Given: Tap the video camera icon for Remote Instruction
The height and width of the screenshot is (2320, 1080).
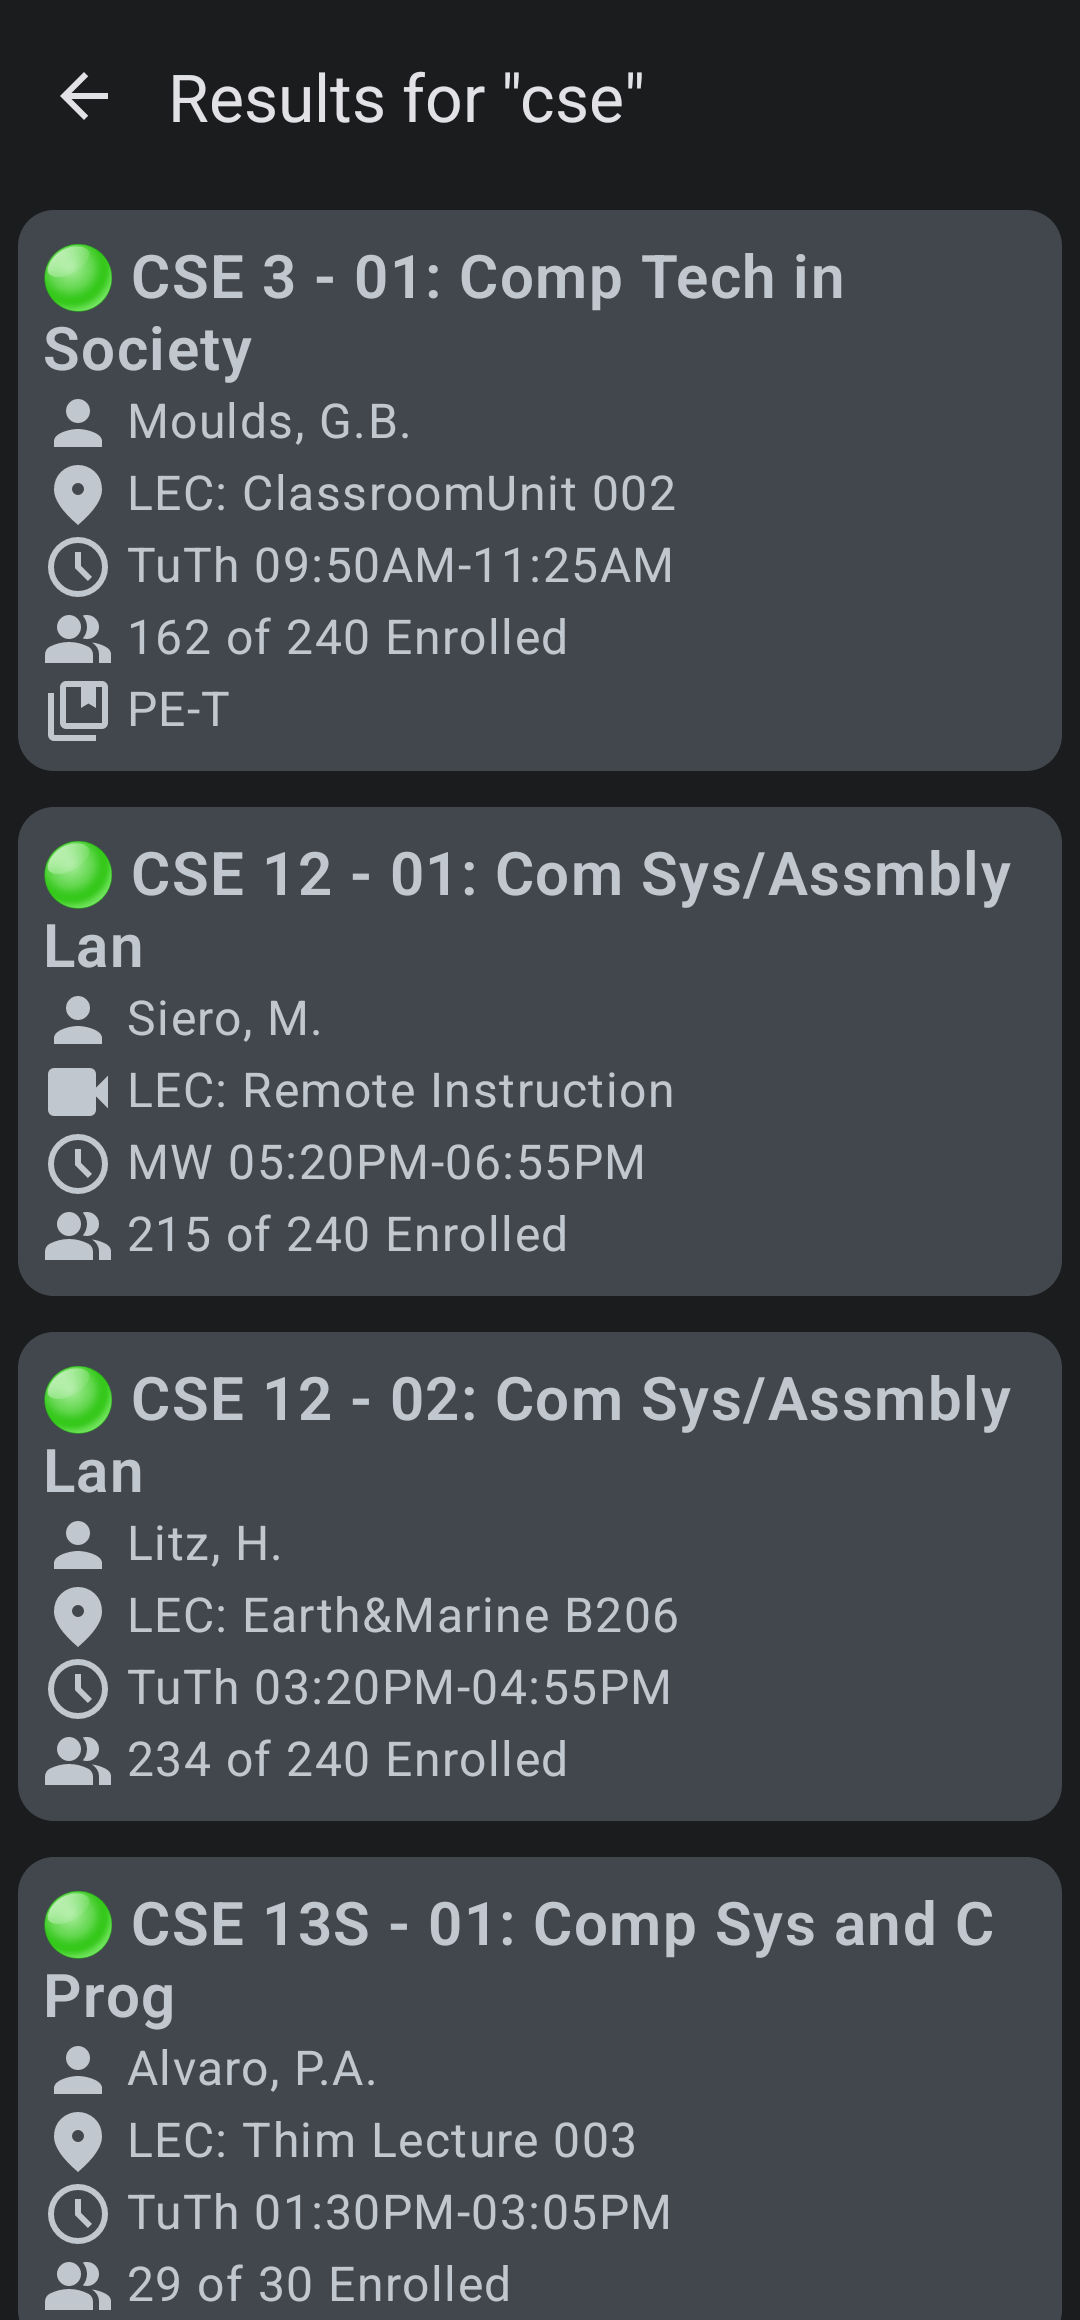Looking at the screenshot, I should [79, 1090].
